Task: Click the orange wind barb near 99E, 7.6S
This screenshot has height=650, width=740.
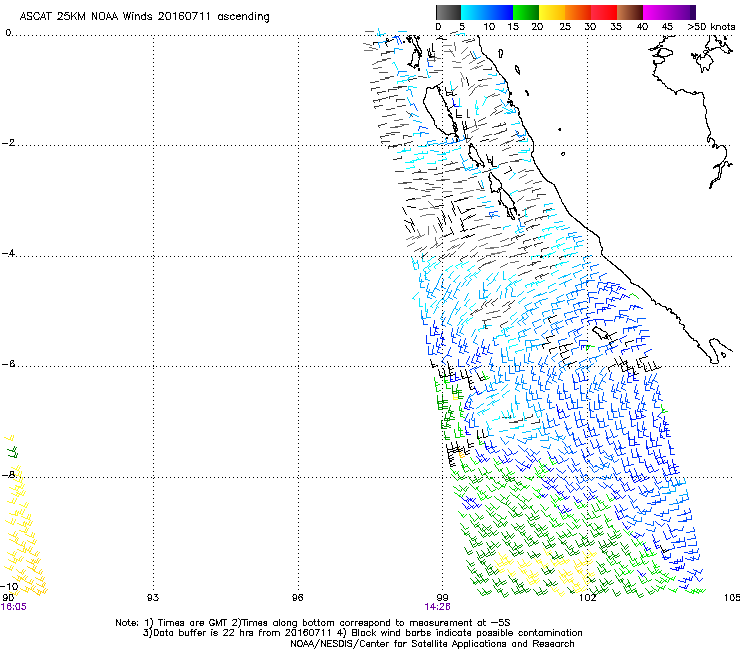Action: click(461, 455)
